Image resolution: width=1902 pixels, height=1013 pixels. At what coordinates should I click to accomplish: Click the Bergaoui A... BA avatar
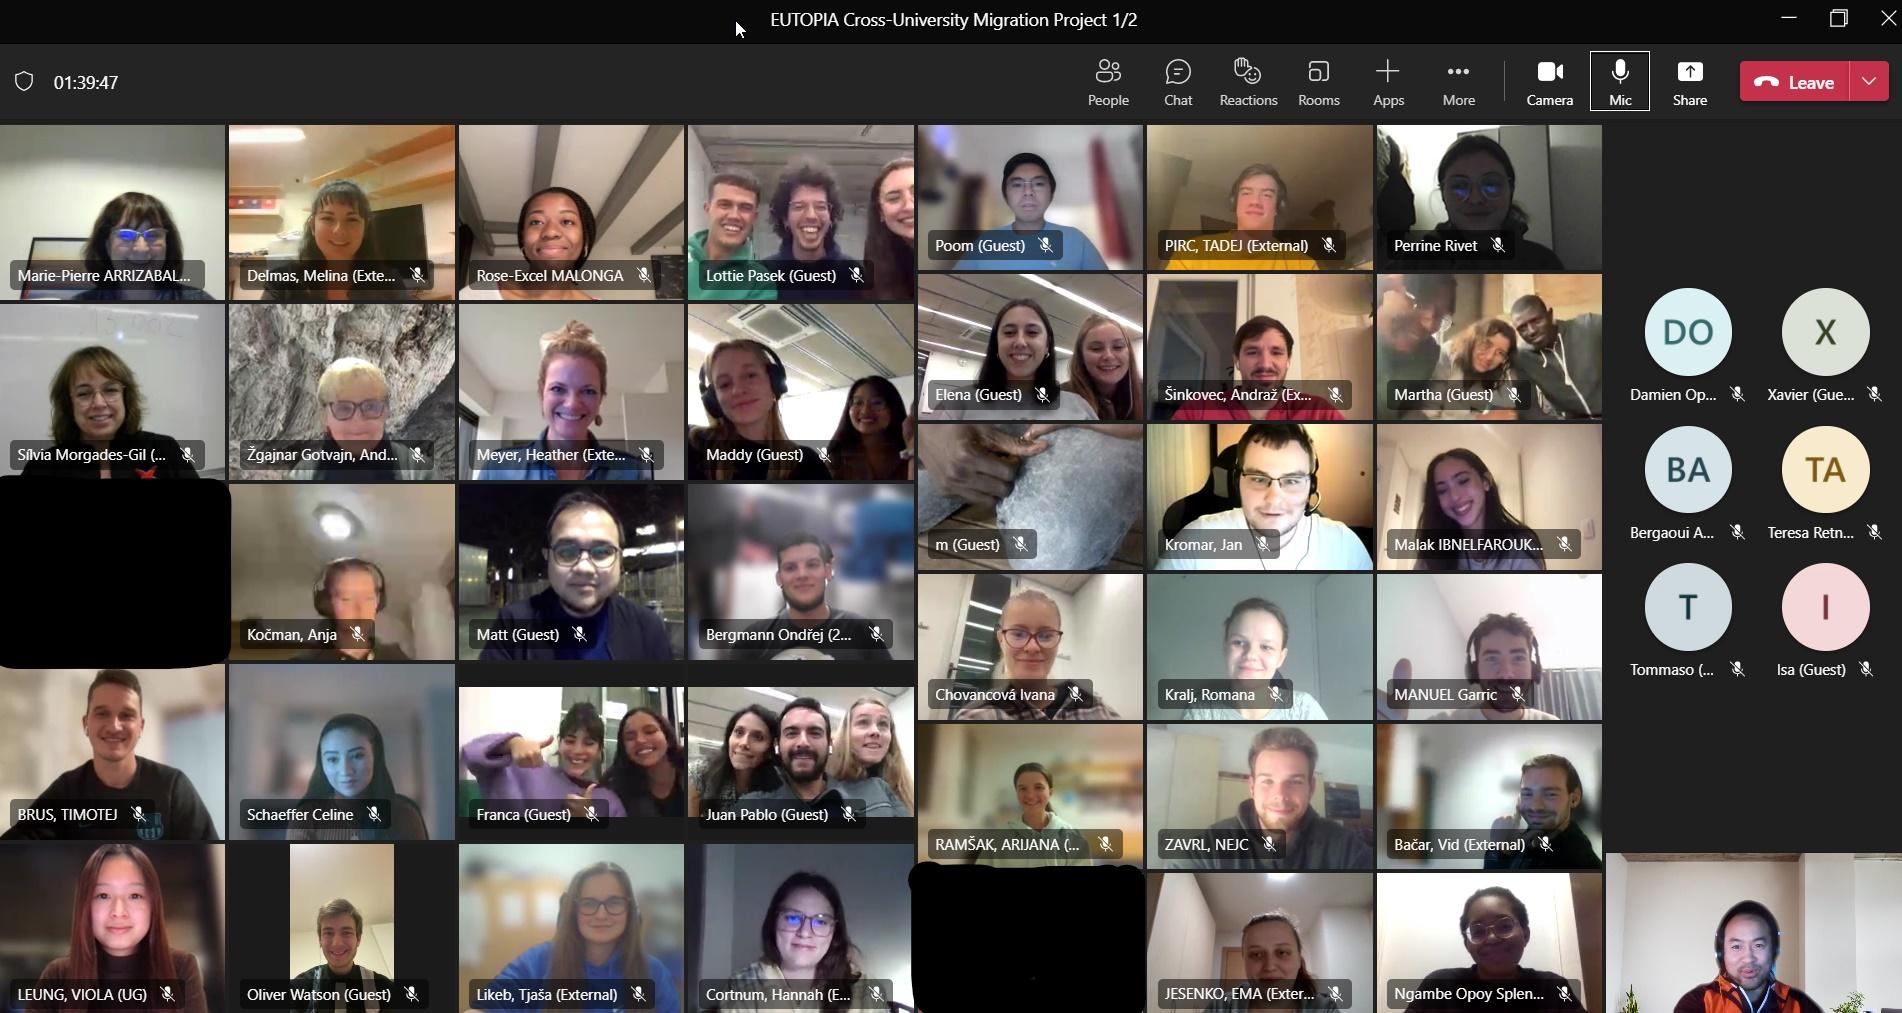click(1688, 469)
